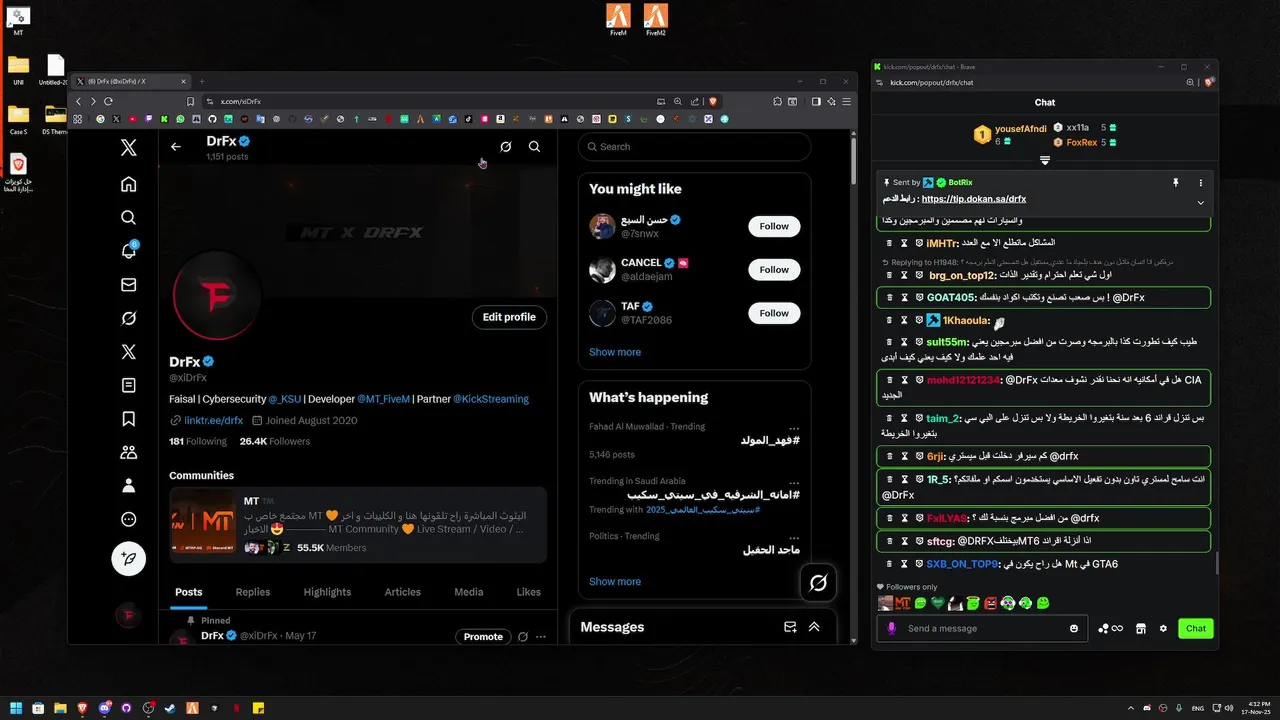Open Explore search icon in X sidebar
1280x720 pixels.
pos(128,217)
